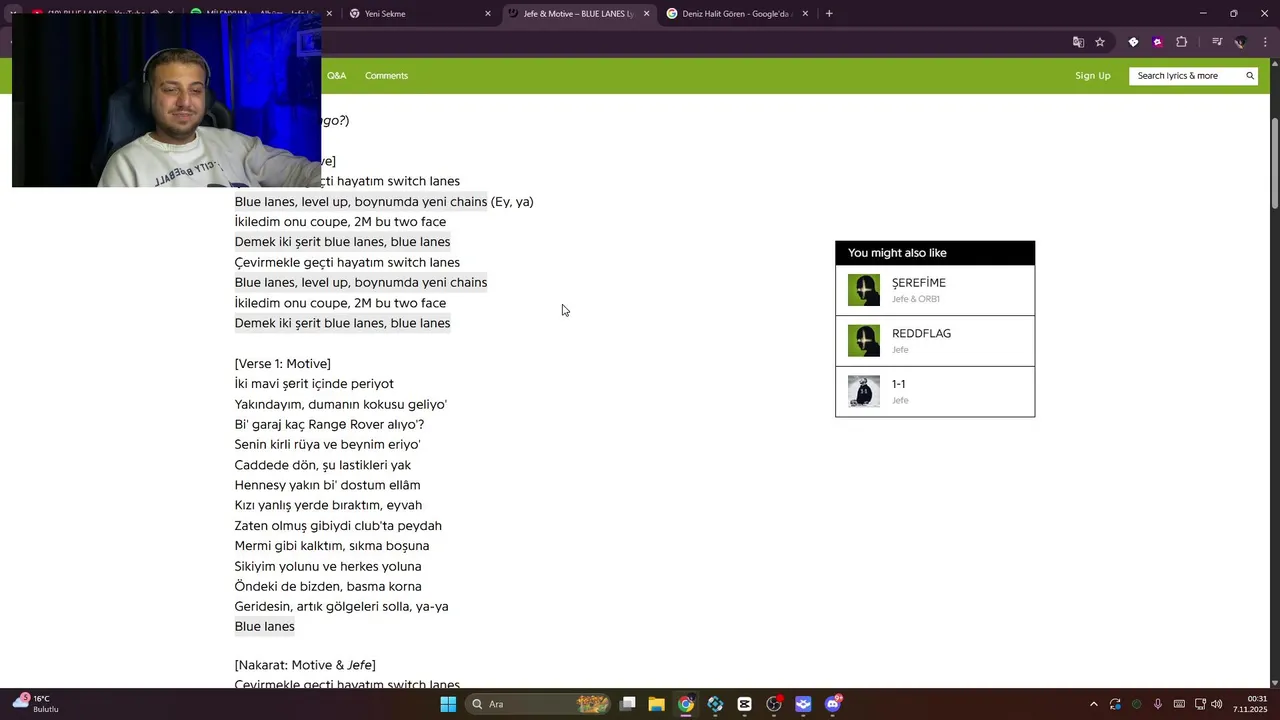
Task: Open File Explorer from the taskbar
Action: [657, 704]
